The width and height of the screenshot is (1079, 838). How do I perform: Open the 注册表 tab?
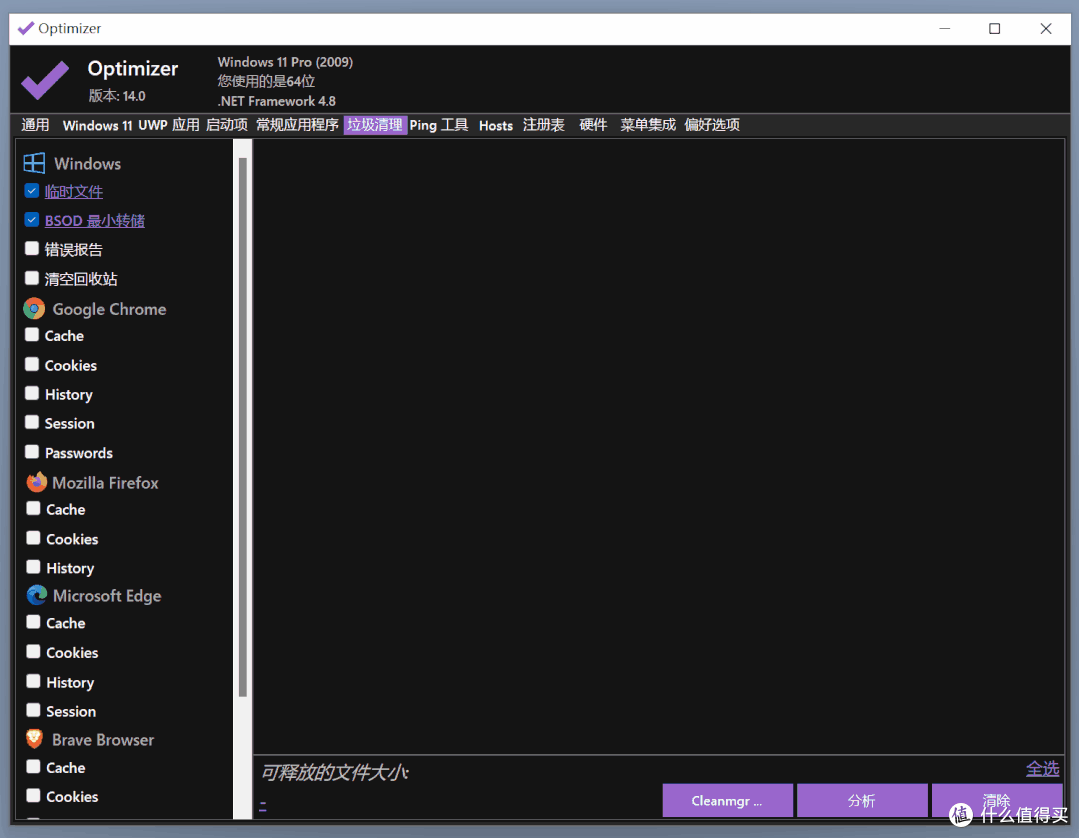pyautogui.click(x=544, y=125)
